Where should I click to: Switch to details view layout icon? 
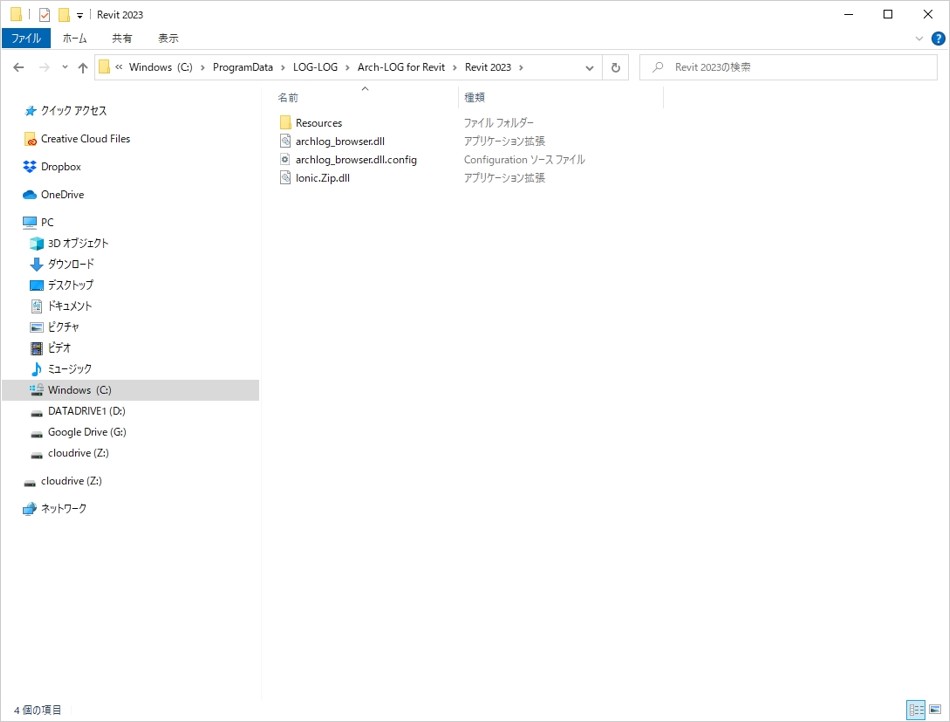pos(915,709)
